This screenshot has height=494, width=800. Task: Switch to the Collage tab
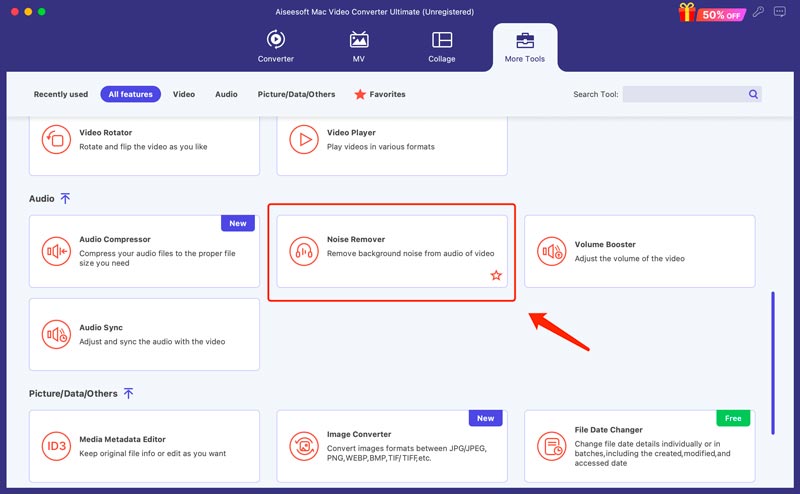441,46
